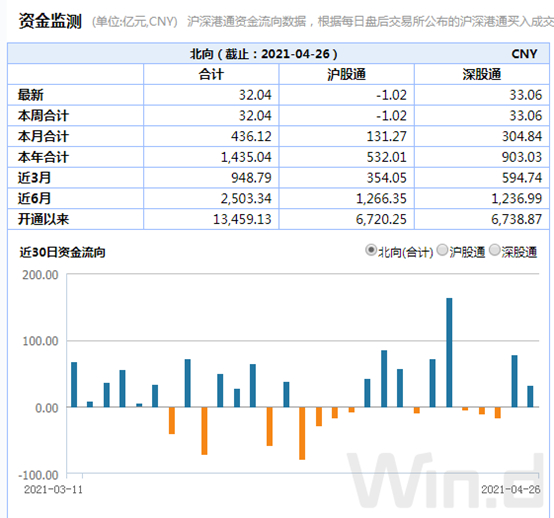The height and width of the screenshot is (518, 554).
Task: Click the 近30日资金流向 chart title
Action: 62,252
